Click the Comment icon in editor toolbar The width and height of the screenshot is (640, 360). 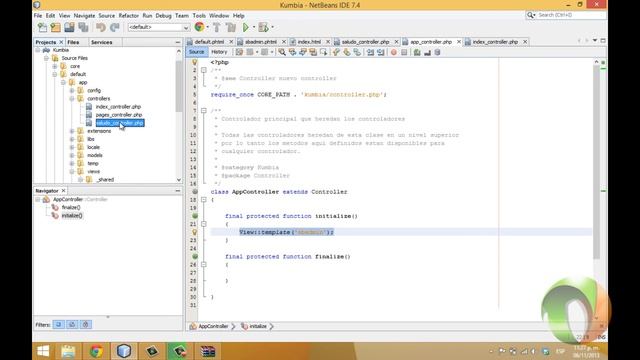(x=417, y=52)
